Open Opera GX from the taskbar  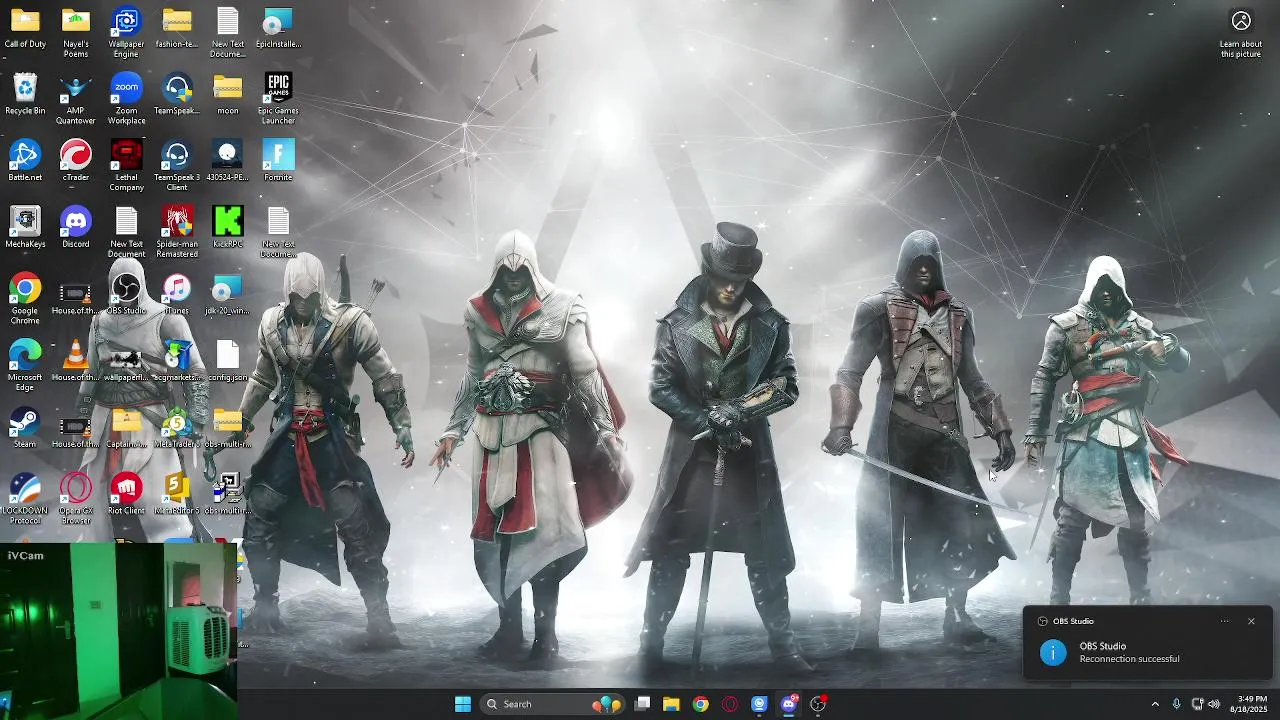[730, 704]
